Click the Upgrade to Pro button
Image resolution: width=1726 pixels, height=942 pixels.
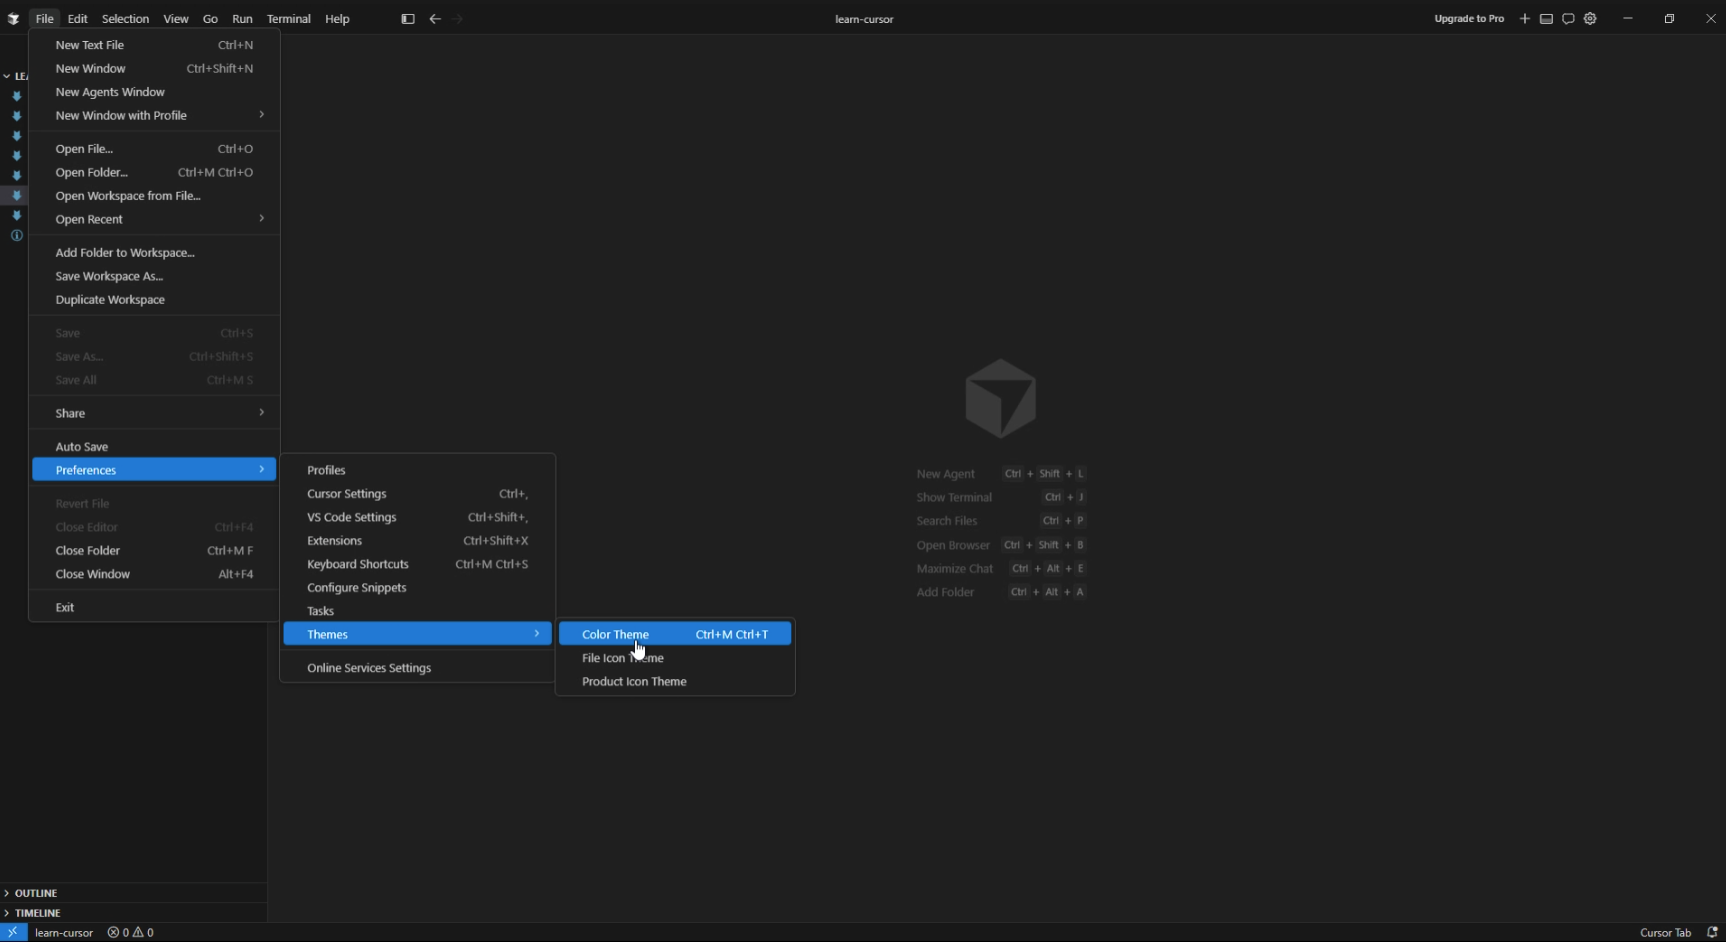coord(1469,19)
